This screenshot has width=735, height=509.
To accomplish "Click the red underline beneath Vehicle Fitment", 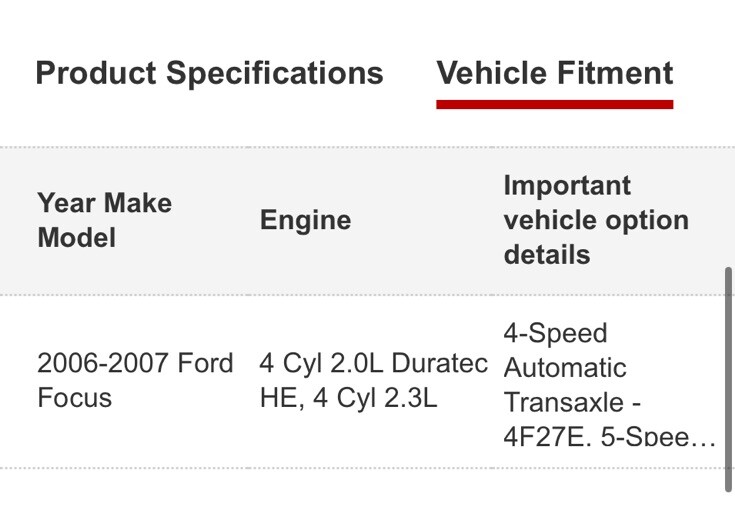I will tap(555, 103).
